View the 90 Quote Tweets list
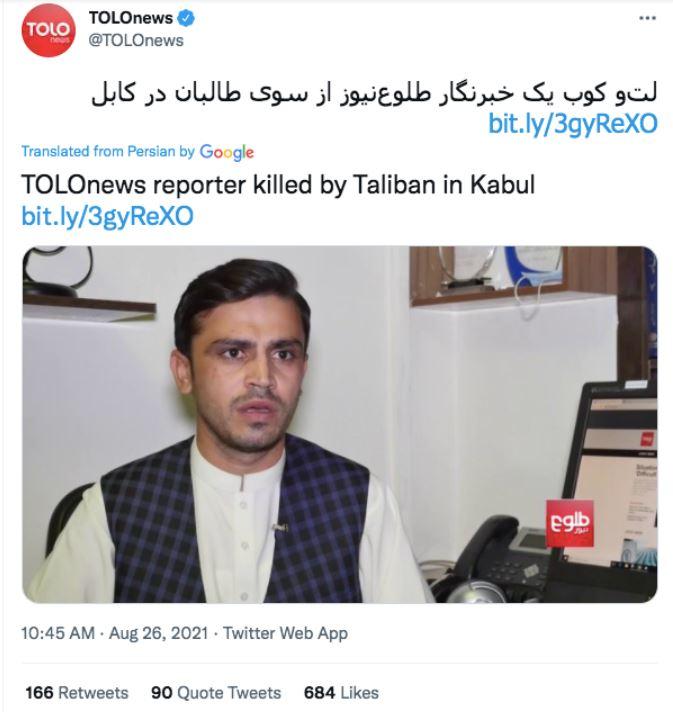 click(x=216, y=693)
